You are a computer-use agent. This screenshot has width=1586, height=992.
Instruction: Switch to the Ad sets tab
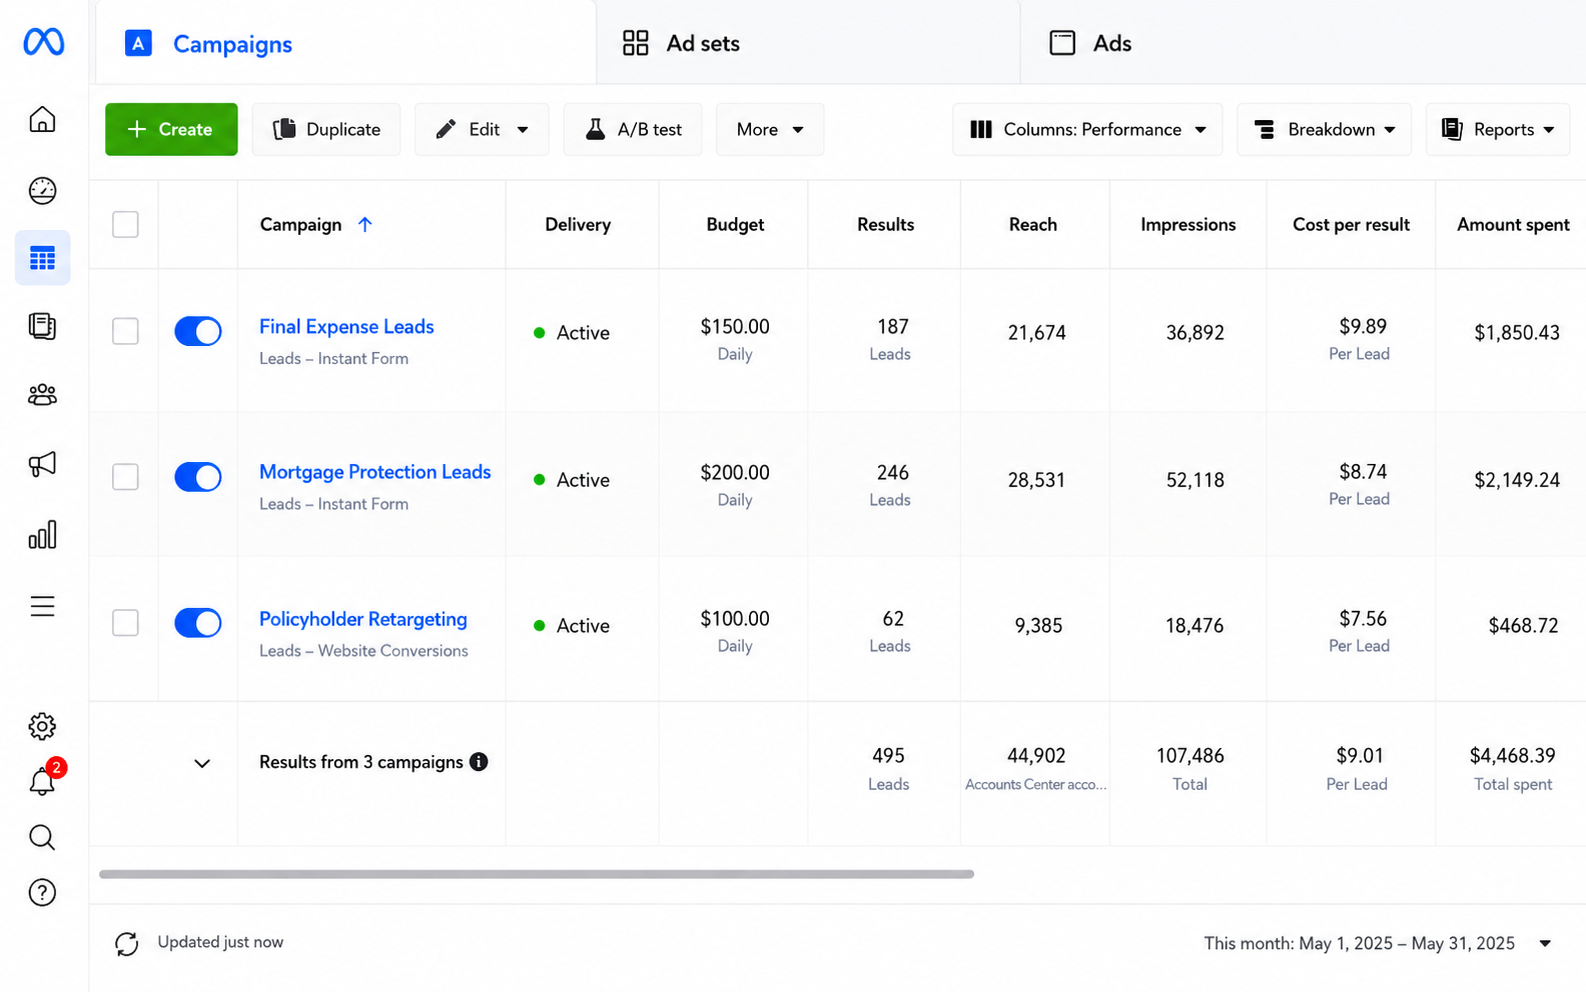681,43
